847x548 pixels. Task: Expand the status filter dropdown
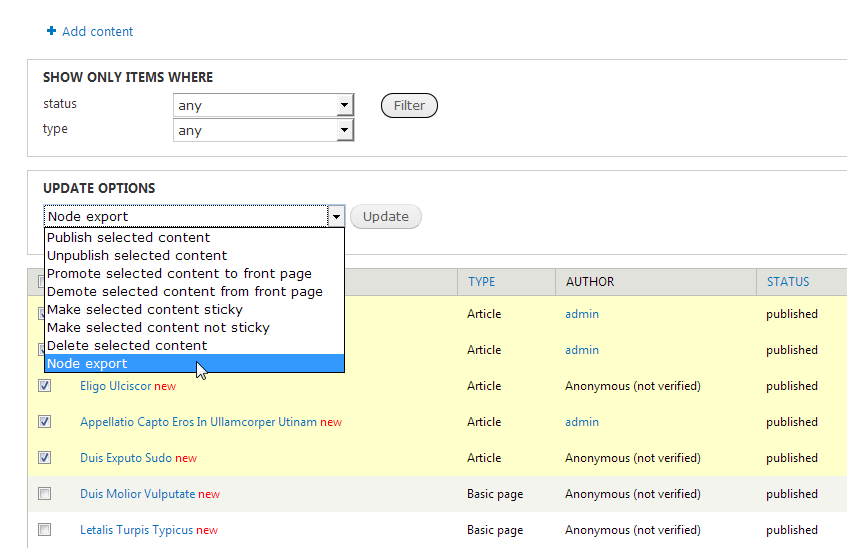344,105
